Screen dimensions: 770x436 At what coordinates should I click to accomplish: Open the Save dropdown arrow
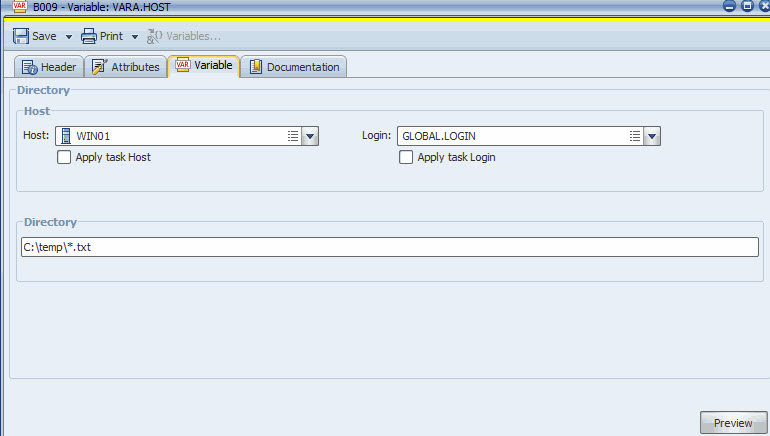(69, 37)
